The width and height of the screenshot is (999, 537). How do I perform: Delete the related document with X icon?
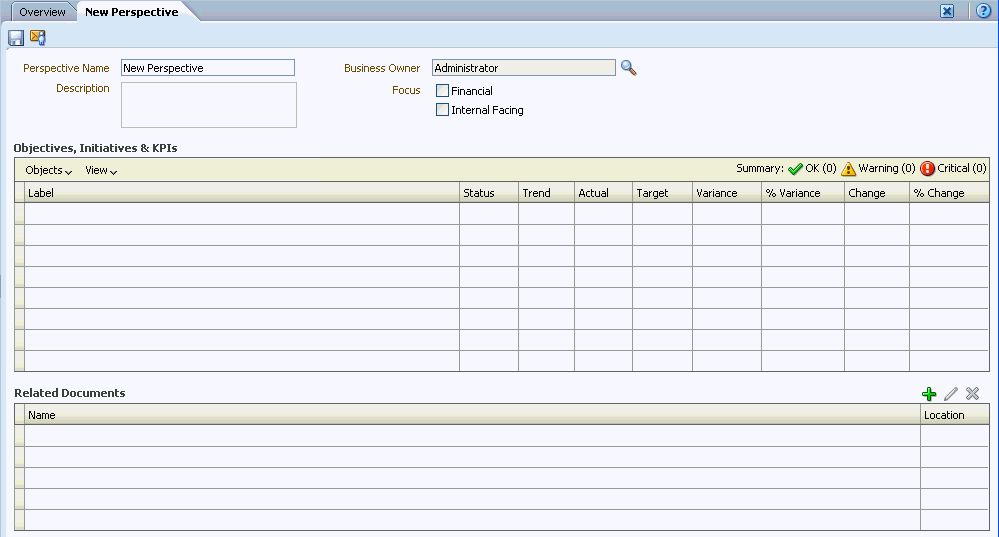(972, 394)
